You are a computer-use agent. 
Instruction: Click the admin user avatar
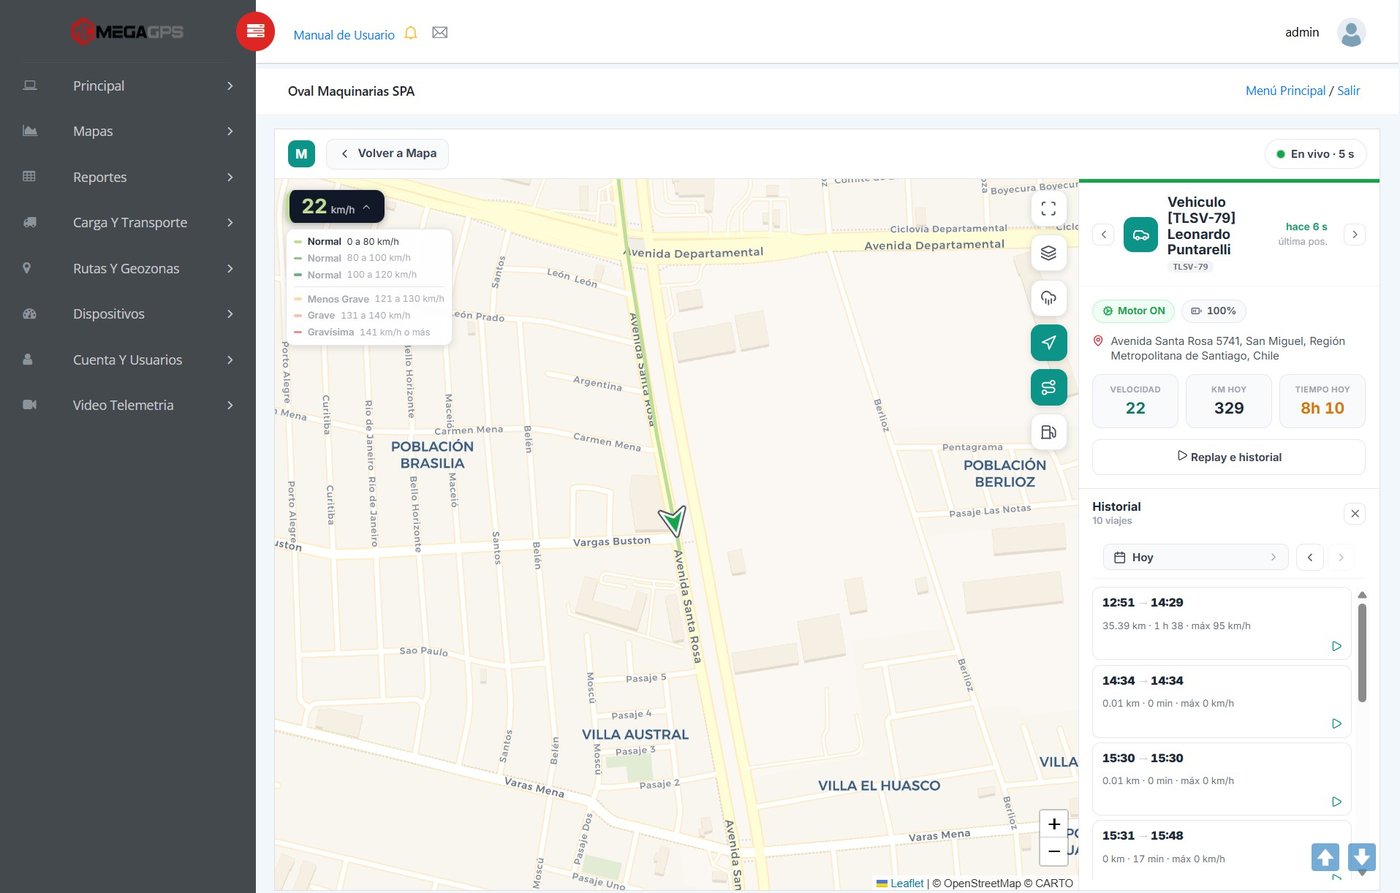tap(1351, 32)
